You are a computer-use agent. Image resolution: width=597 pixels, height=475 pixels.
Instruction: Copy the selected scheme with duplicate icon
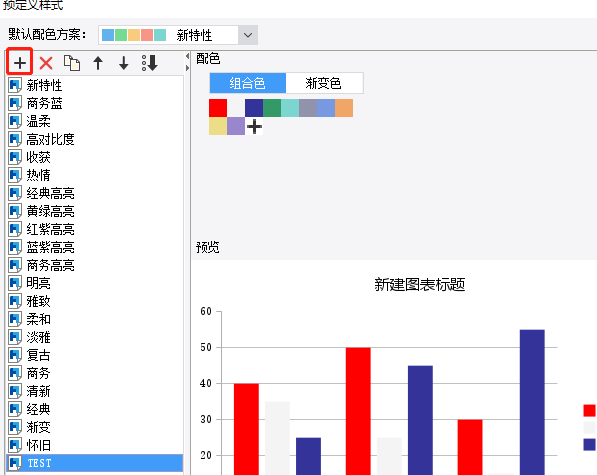tap(72, 63)
